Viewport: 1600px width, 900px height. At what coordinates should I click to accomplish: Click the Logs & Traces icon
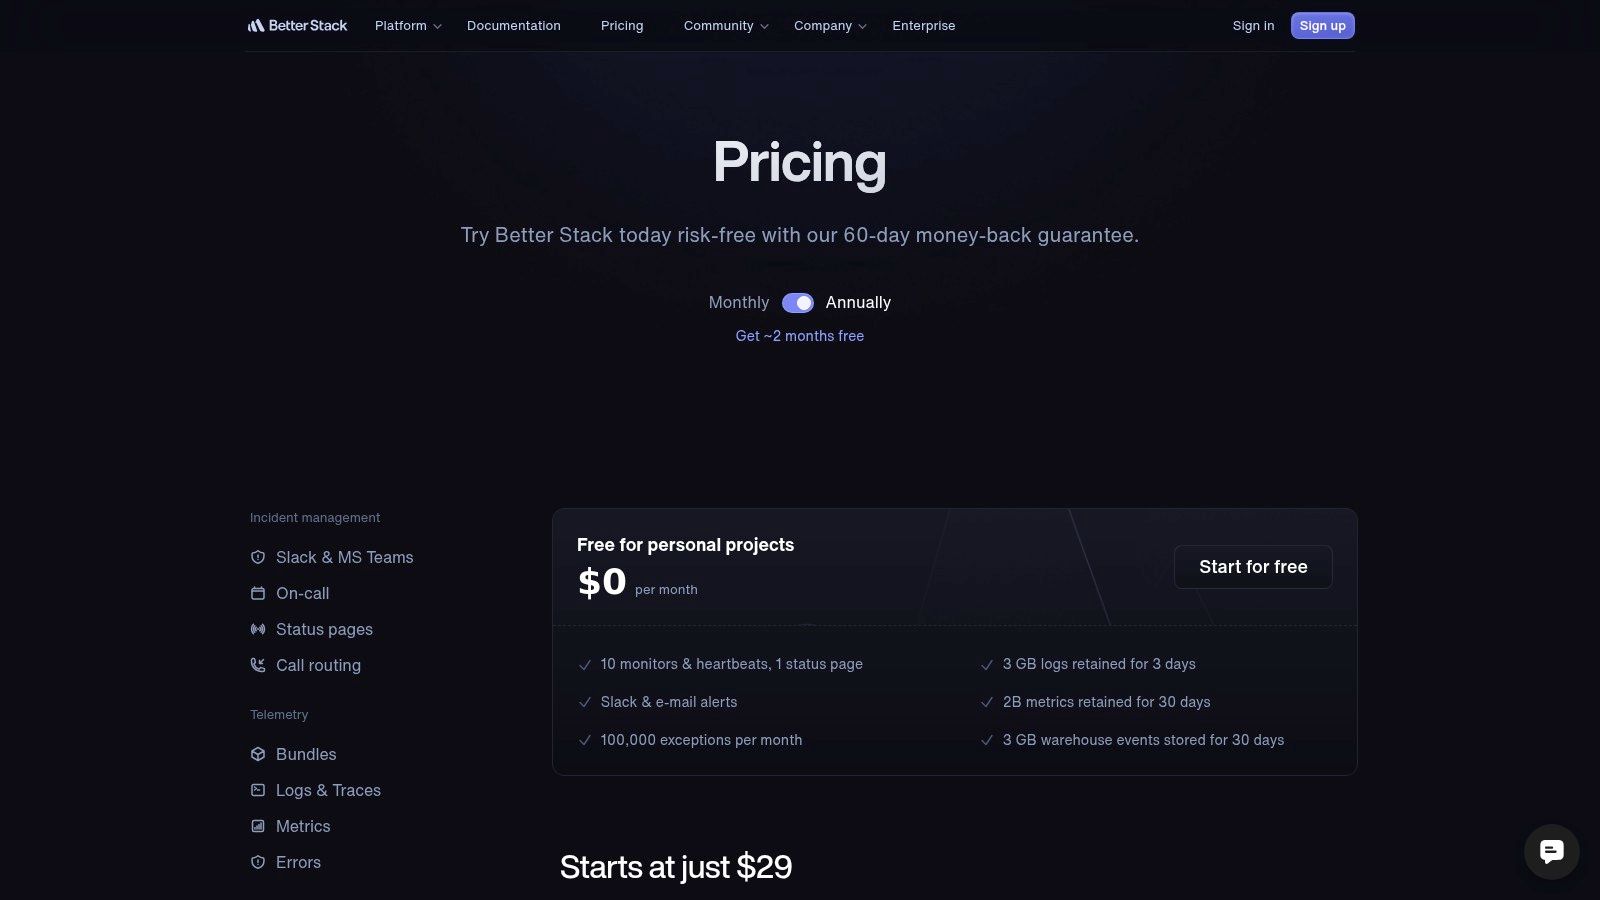[x=258, y=790]
